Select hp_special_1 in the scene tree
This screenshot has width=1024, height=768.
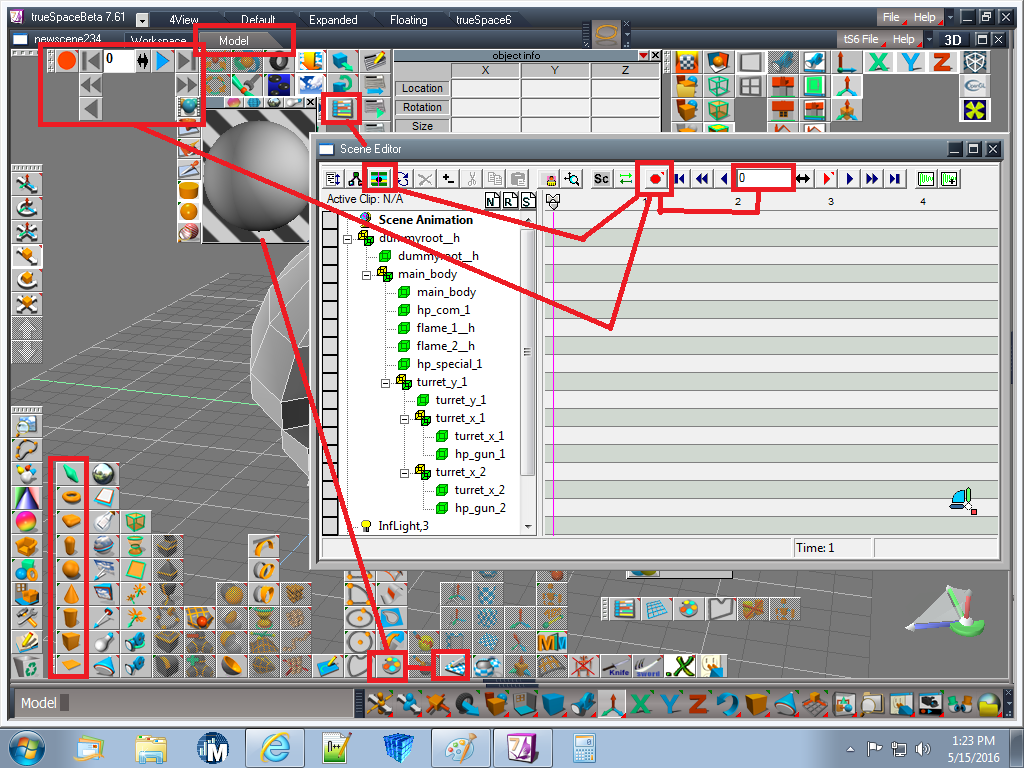coord(449,364)
